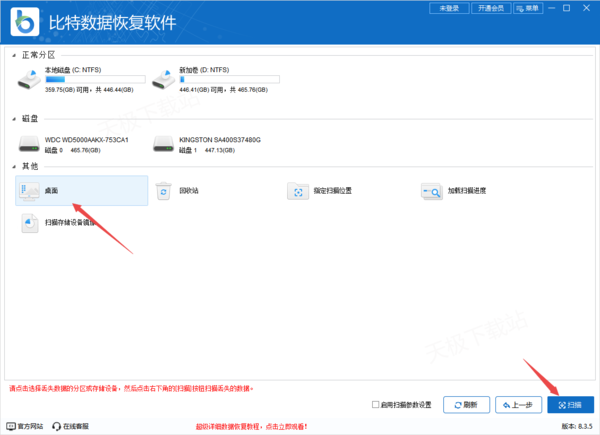Open the load scan progress (加载扫描进度) icon

432,191
